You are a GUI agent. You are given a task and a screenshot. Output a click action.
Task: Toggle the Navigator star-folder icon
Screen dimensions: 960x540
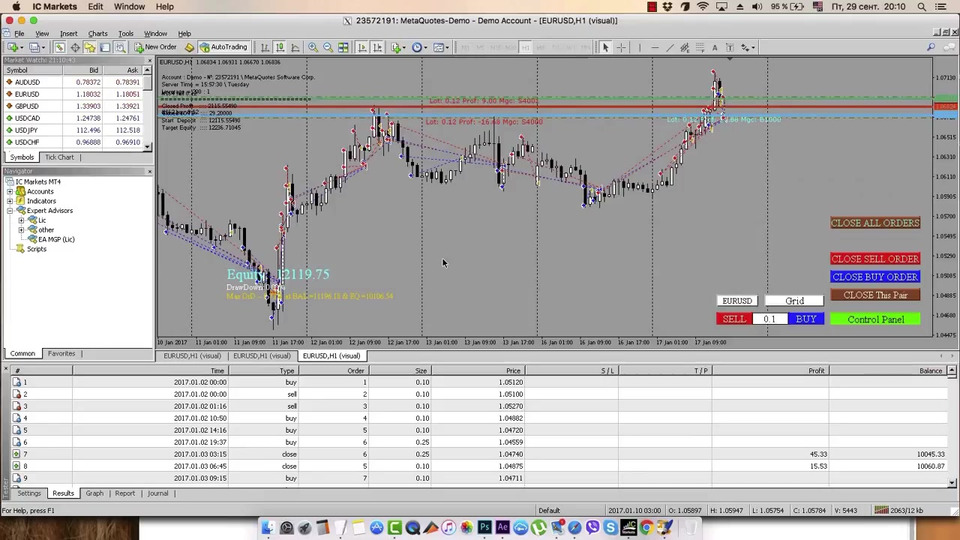90,47
